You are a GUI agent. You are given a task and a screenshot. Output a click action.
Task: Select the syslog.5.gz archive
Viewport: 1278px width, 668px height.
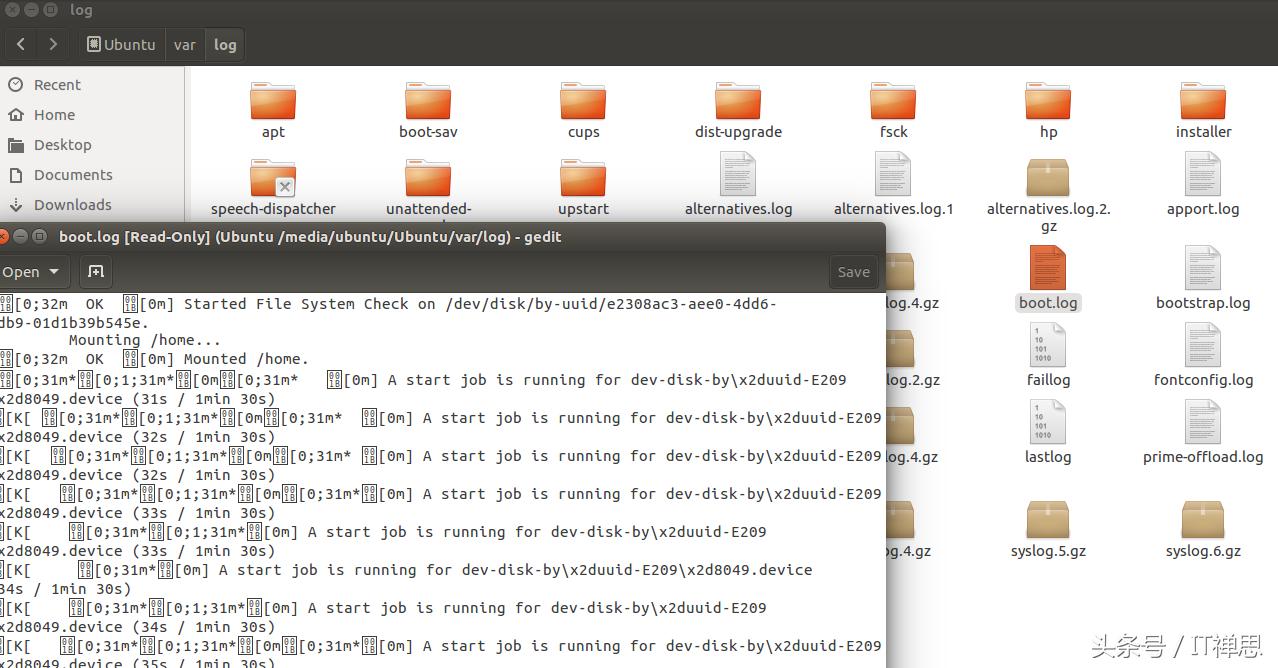pyautogui.click(x=1048, y=515)
